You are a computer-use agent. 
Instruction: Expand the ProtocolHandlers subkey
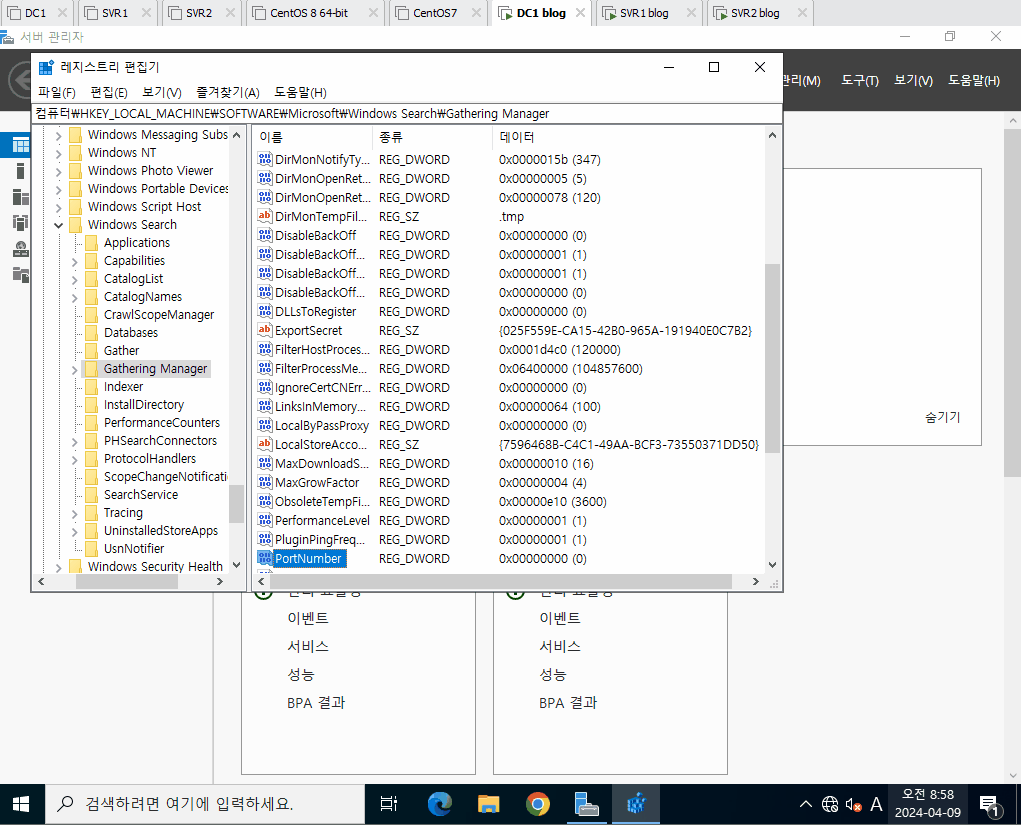(74, 460)
